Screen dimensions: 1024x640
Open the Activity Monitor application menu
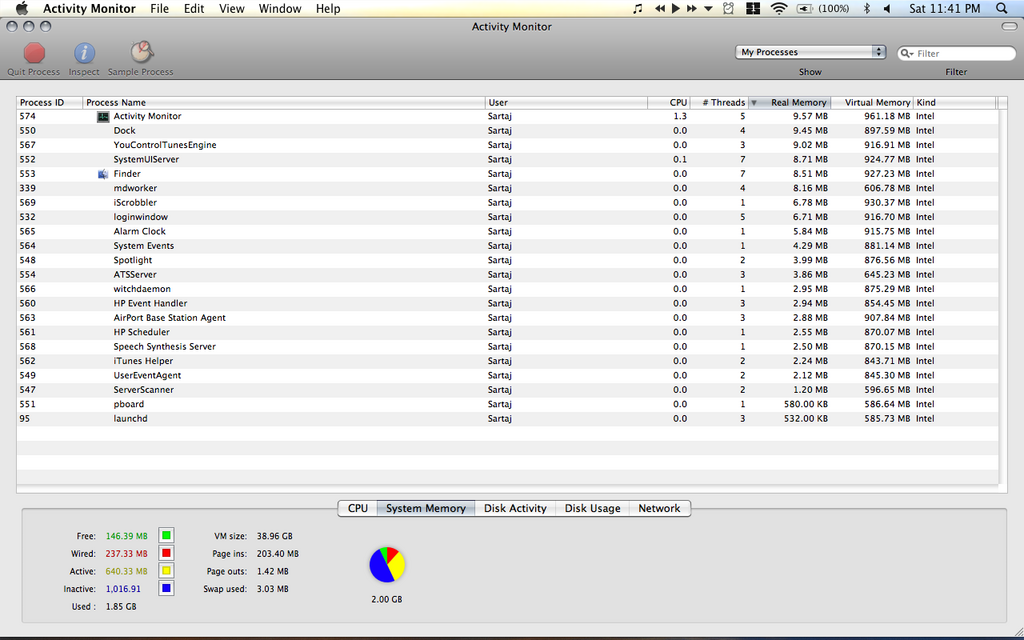pyautogui.click(x=89, y=8)
